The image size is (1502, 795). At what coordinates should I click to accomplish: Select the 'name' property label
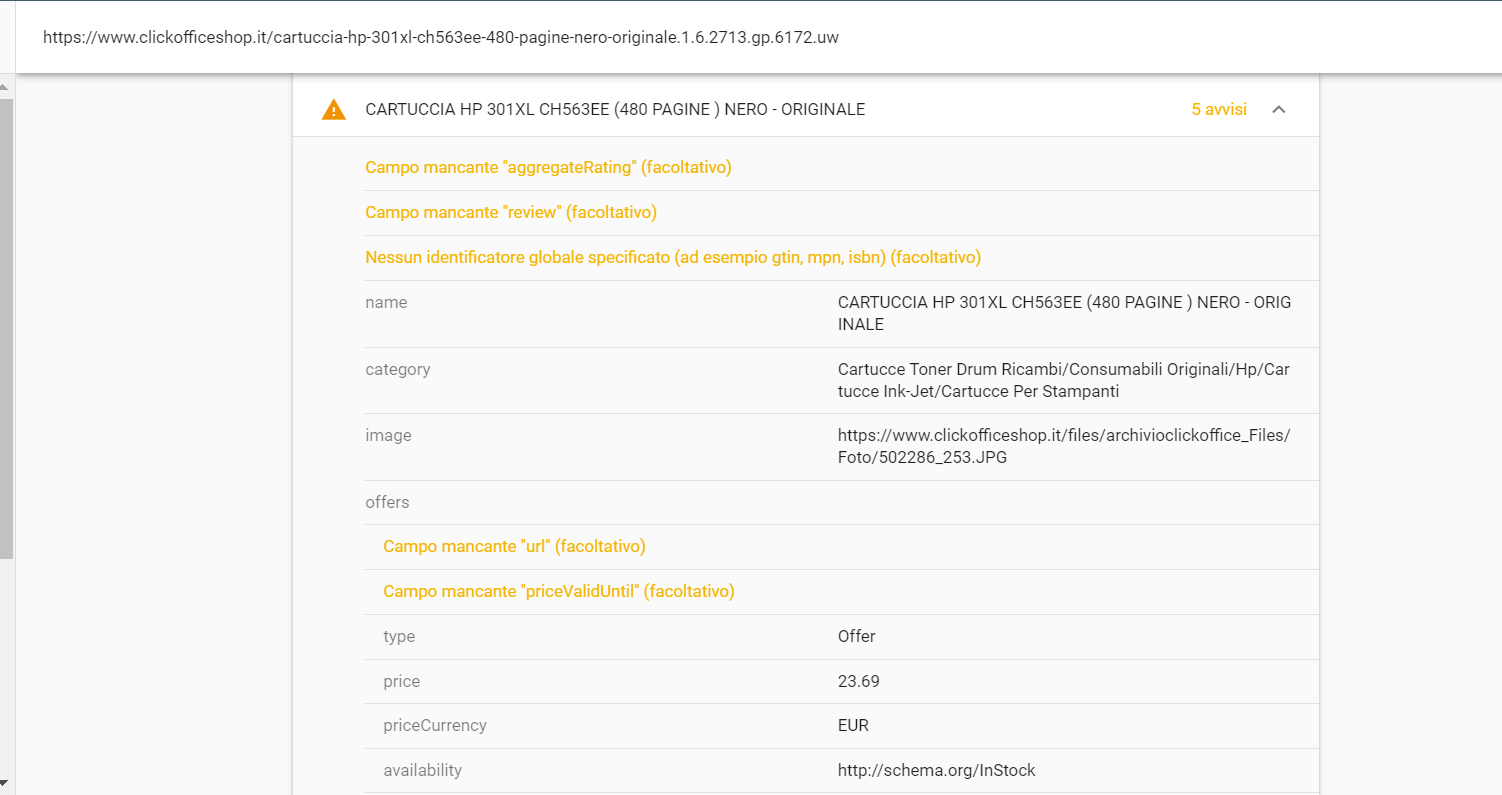click(386, 302)
